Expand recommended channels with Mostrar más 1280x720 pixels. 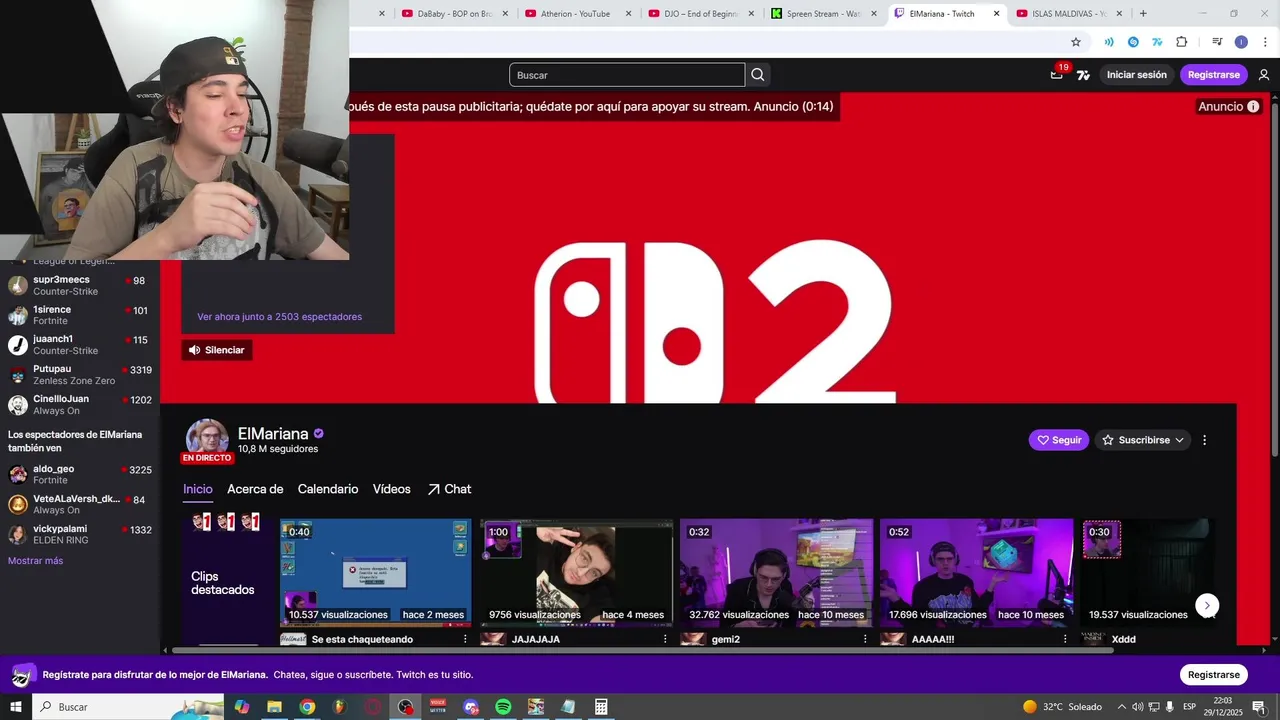pyautogui.click(x=35, y=561)
